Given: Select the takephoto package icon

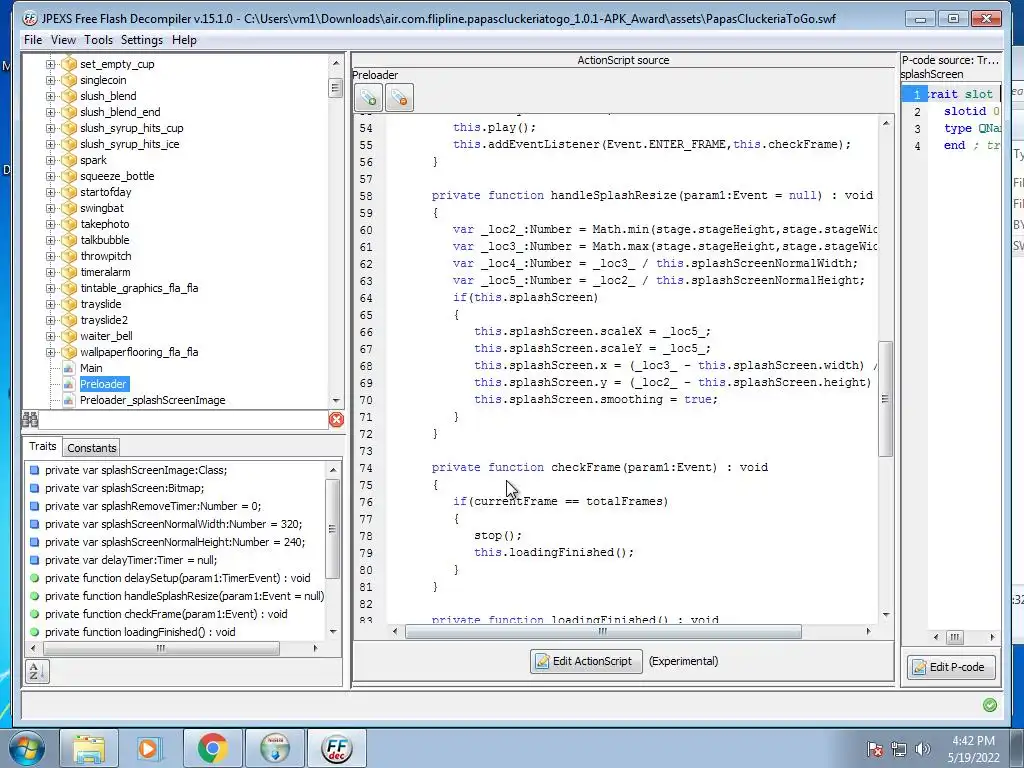Looking at the screenshot, I should point(69,224).
